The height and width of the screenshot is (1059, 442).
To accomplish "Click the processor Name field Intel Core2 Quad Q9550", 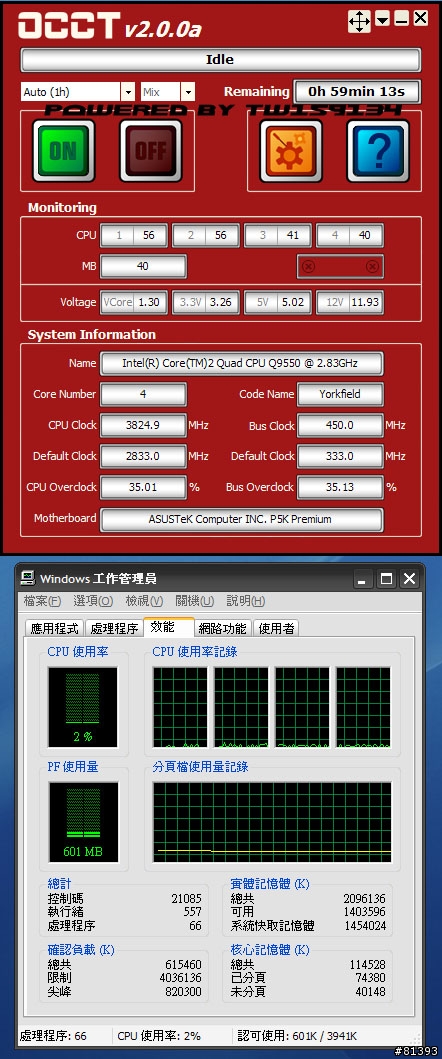I will [x=242, y=363].
